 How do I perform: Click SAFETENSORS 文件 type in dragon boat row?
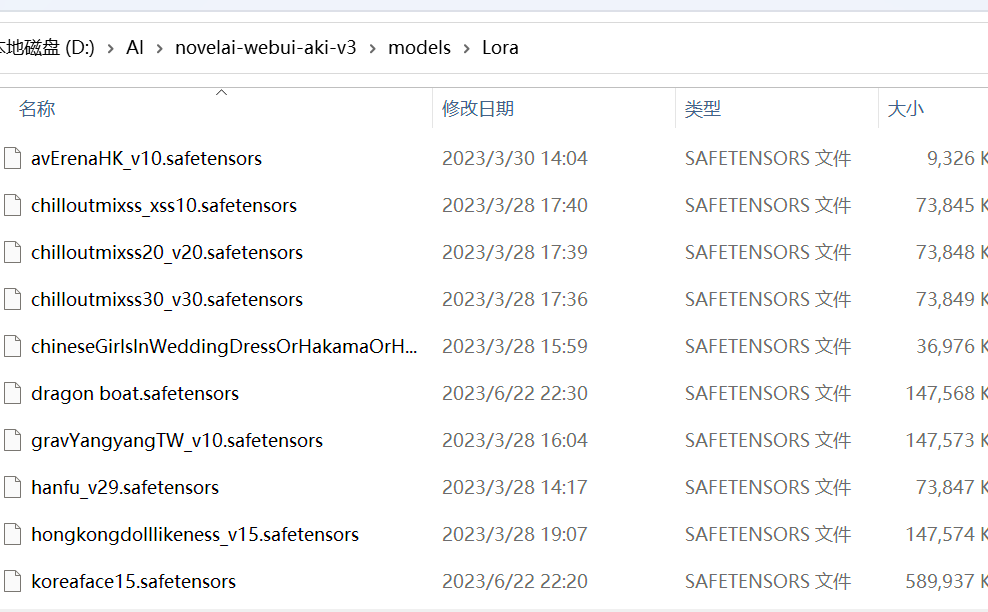(x=767, y=393)
